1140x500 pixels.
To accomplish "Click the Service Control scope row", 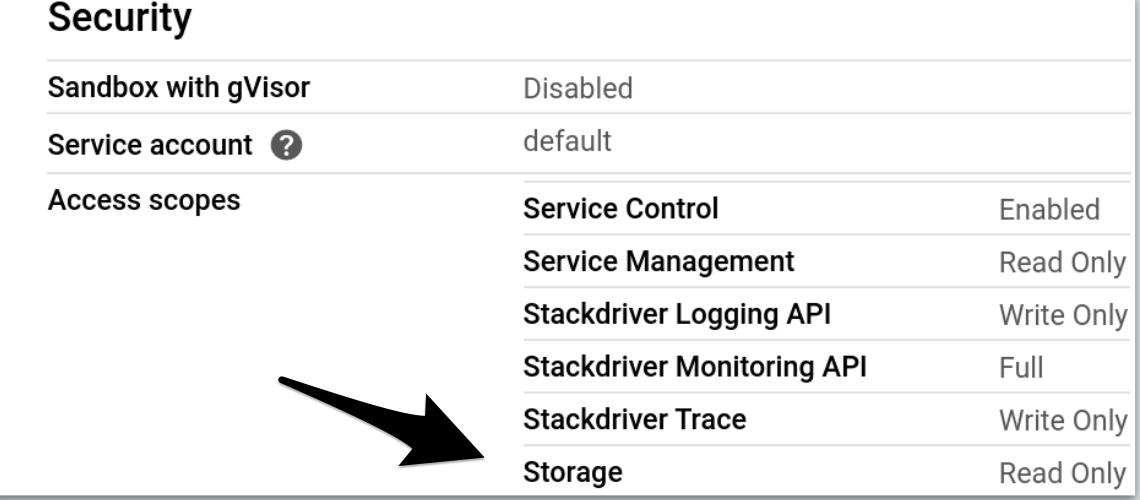I will point(620,210).
